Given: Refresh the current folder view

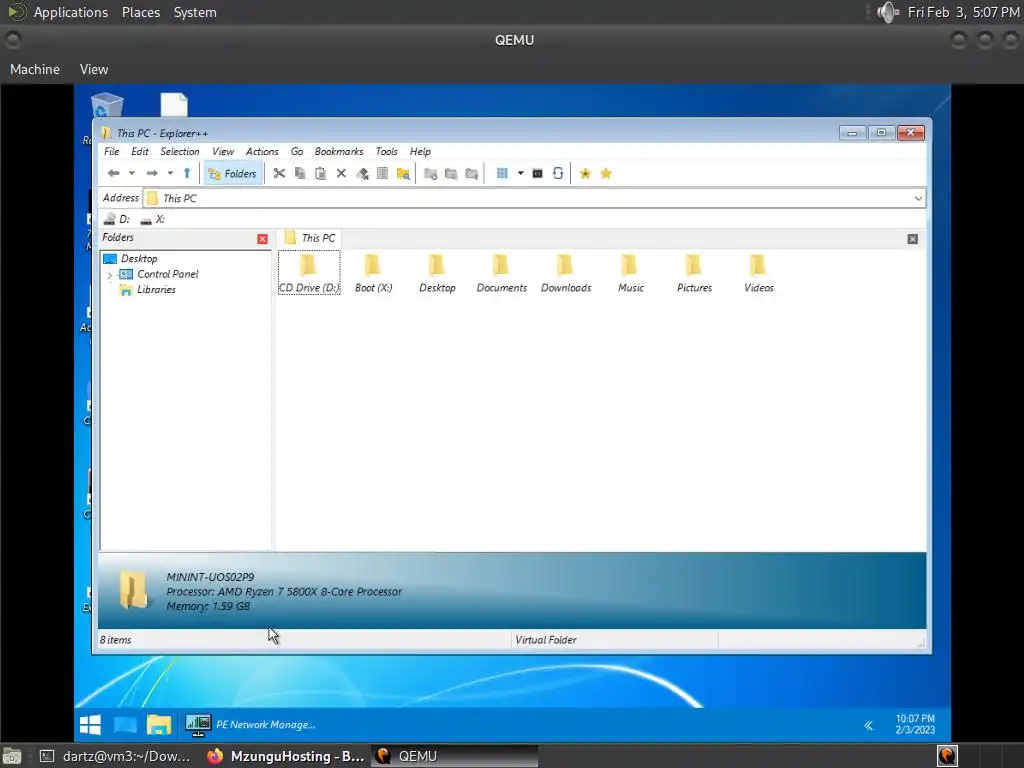Looking at the screenshot, I should coord(558,174).
